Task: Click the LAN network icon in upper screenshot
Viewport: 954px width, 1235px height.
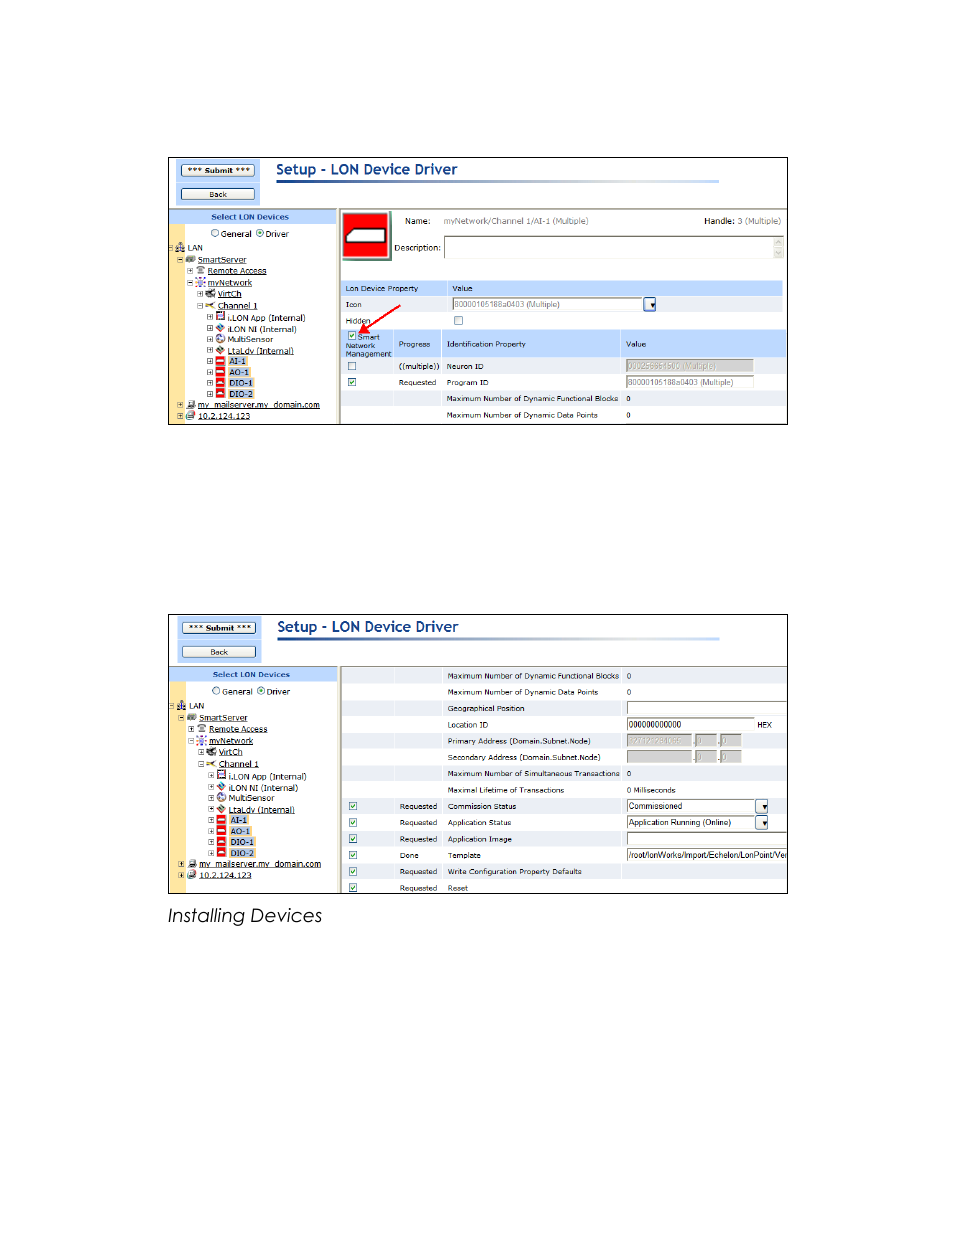Action: click(181, 247)
